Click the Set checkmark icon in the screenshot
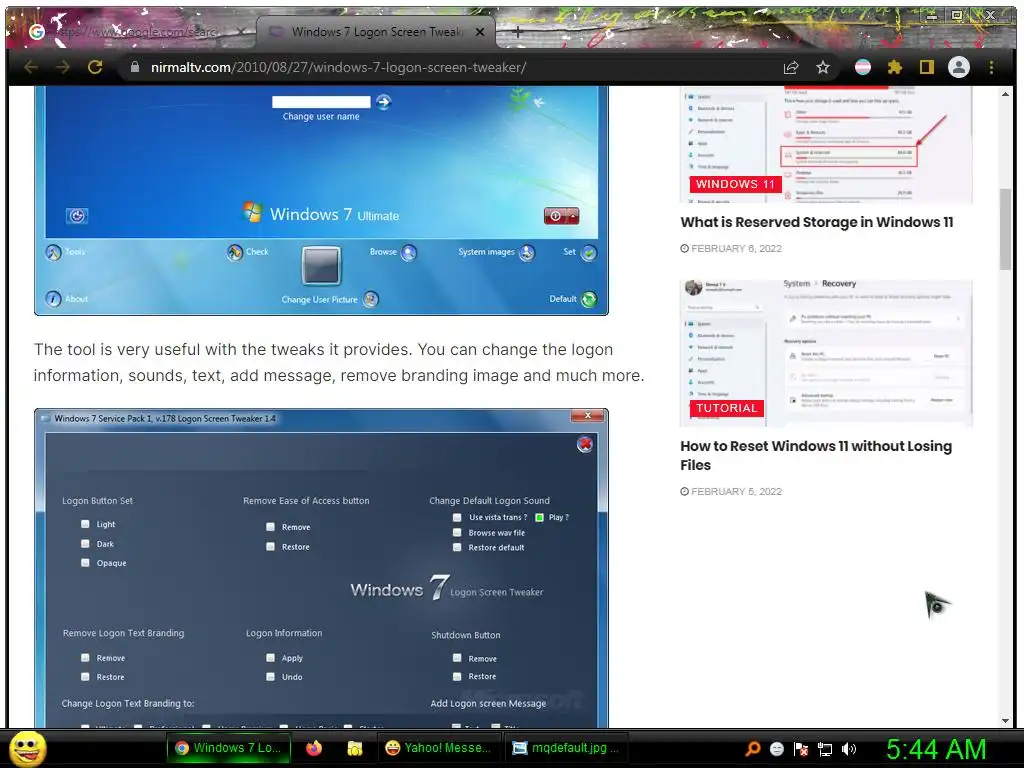The height and width of the screenshot is (768, 1024). pos(588,253)
